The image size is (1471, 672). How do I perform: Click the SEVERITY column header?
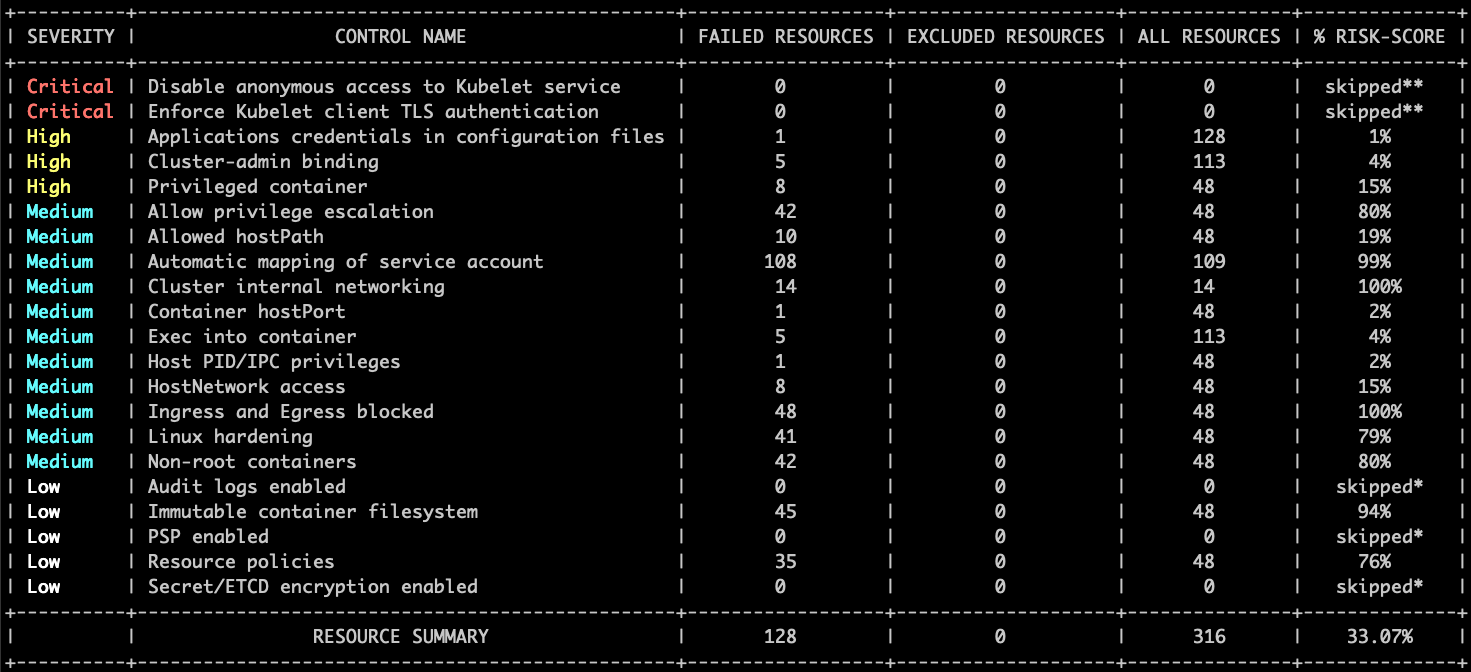pos(70,37)
